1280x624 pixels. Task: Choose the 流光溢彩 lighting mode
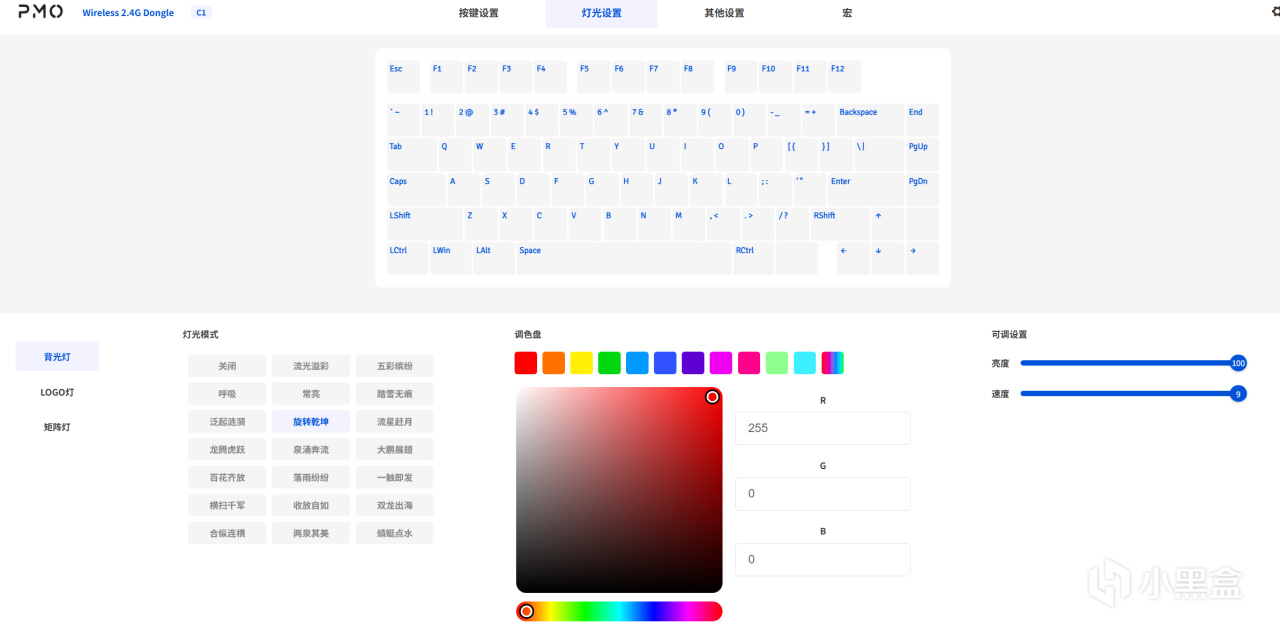pyautogui.click(x=311, y=366)
